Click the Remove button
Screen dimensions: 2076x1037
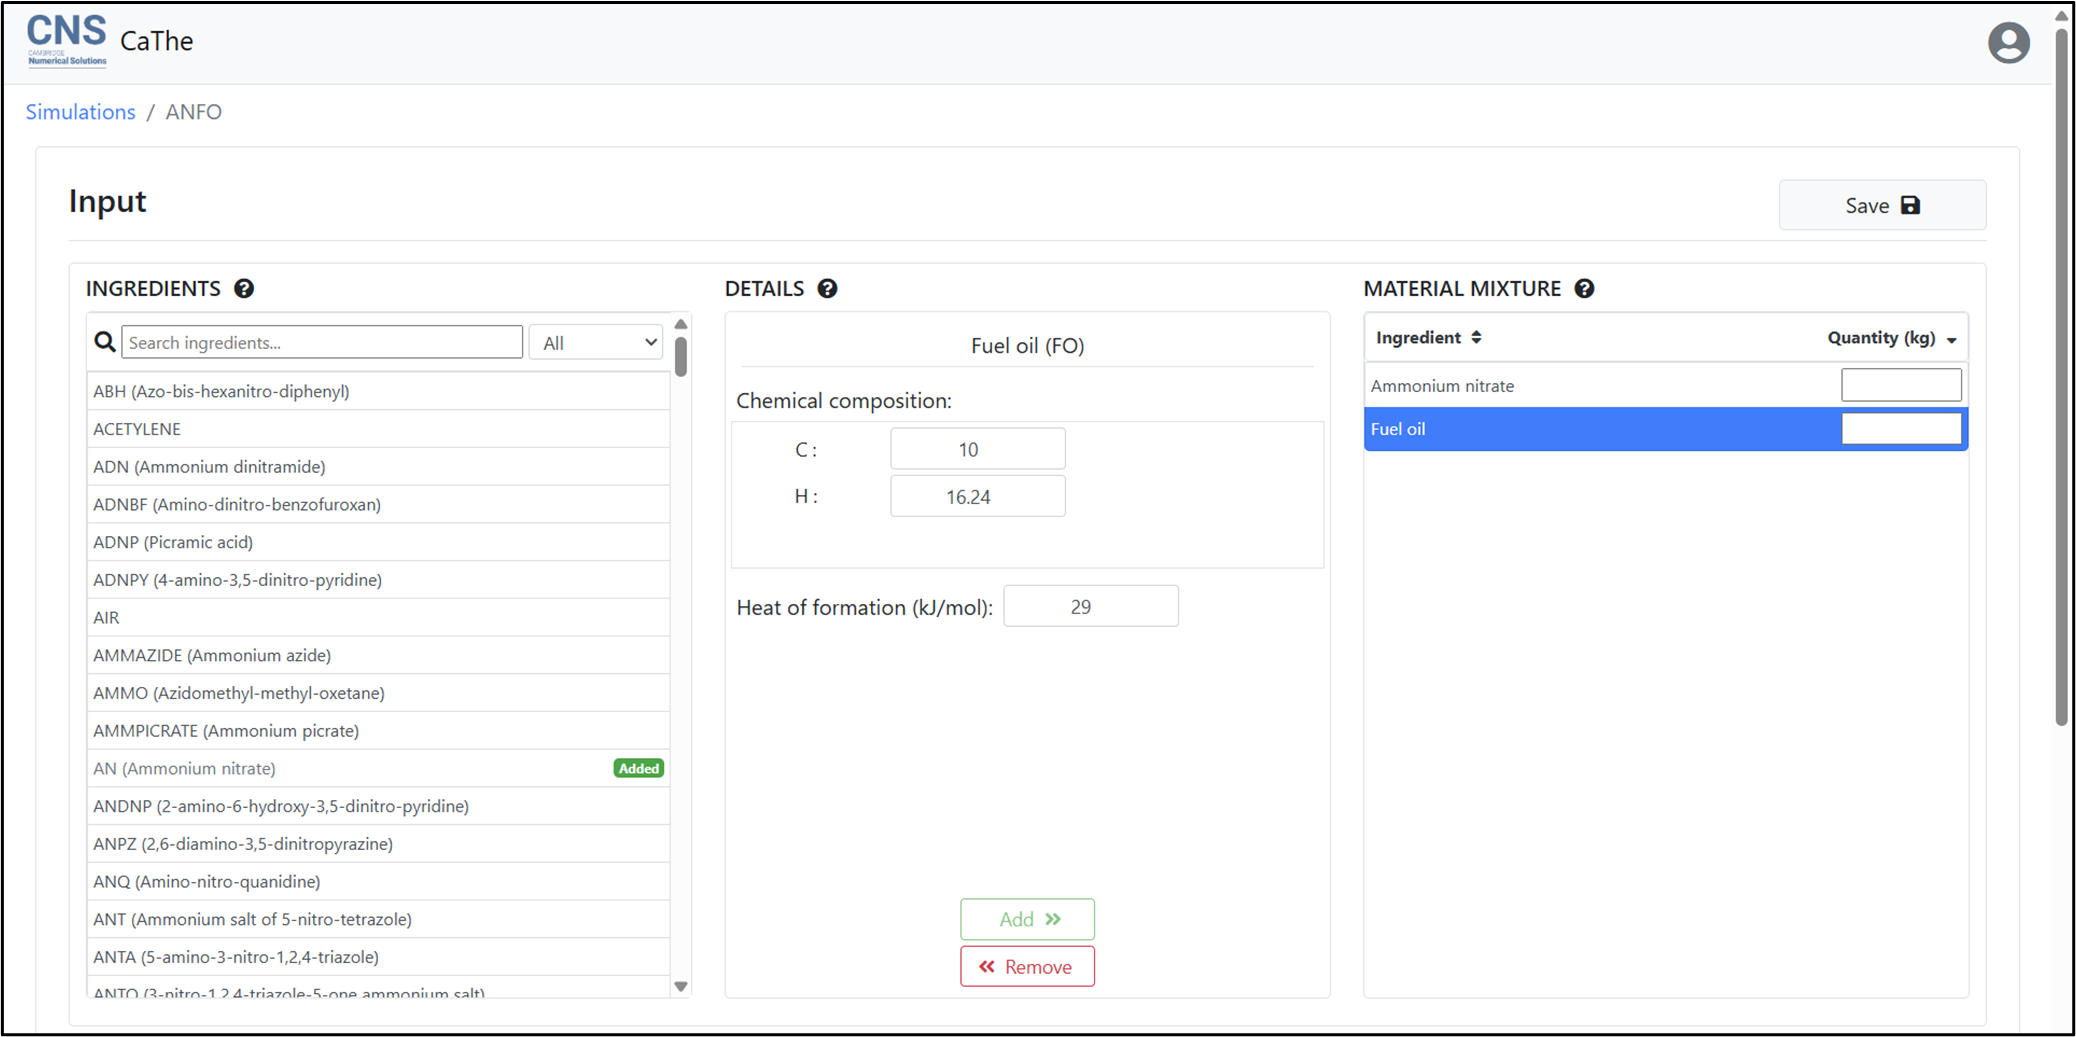coord(1027,967)
